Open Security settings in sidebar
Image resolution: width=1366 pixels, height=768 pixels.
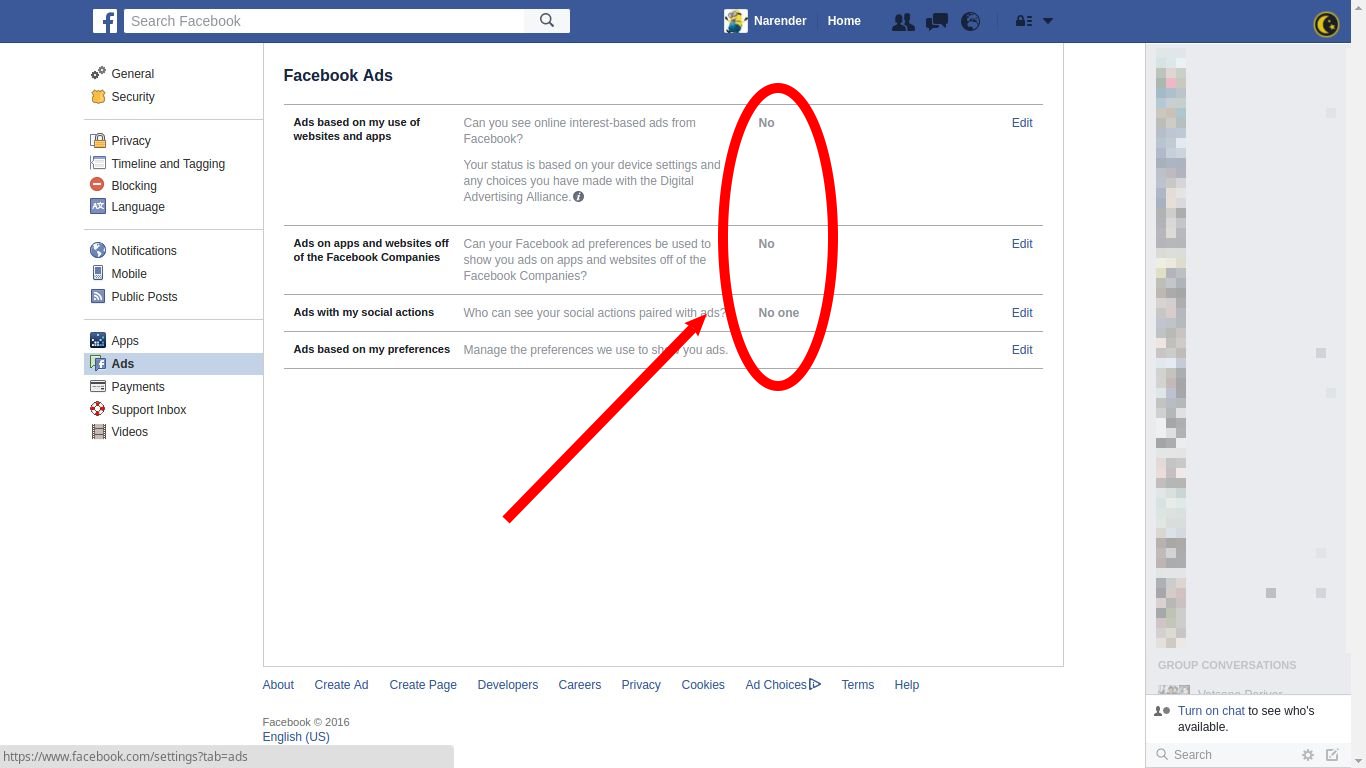[133, 97]
